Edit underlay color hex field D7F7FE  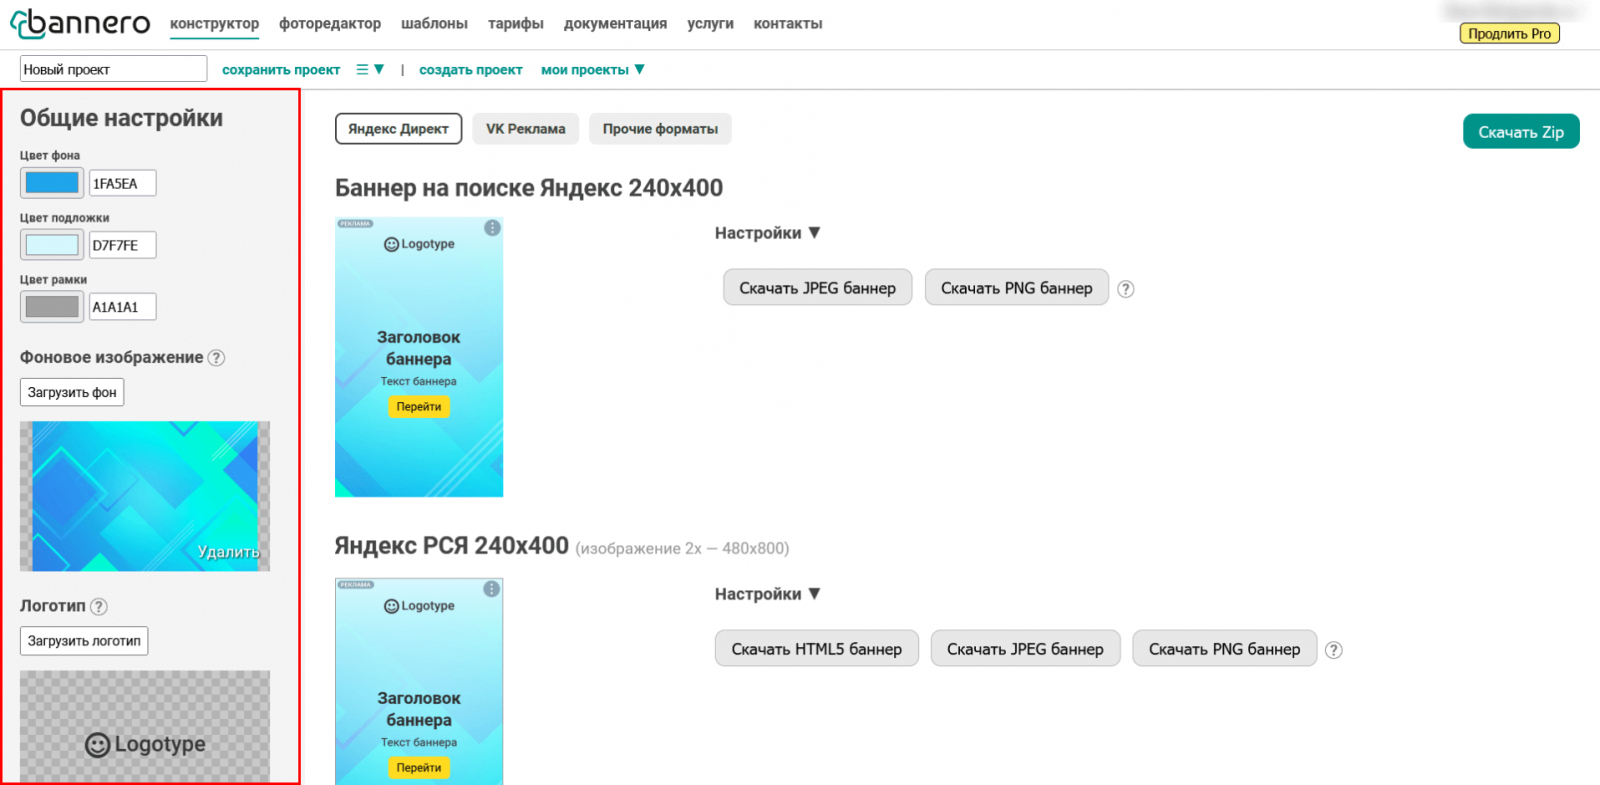[123, 245]
